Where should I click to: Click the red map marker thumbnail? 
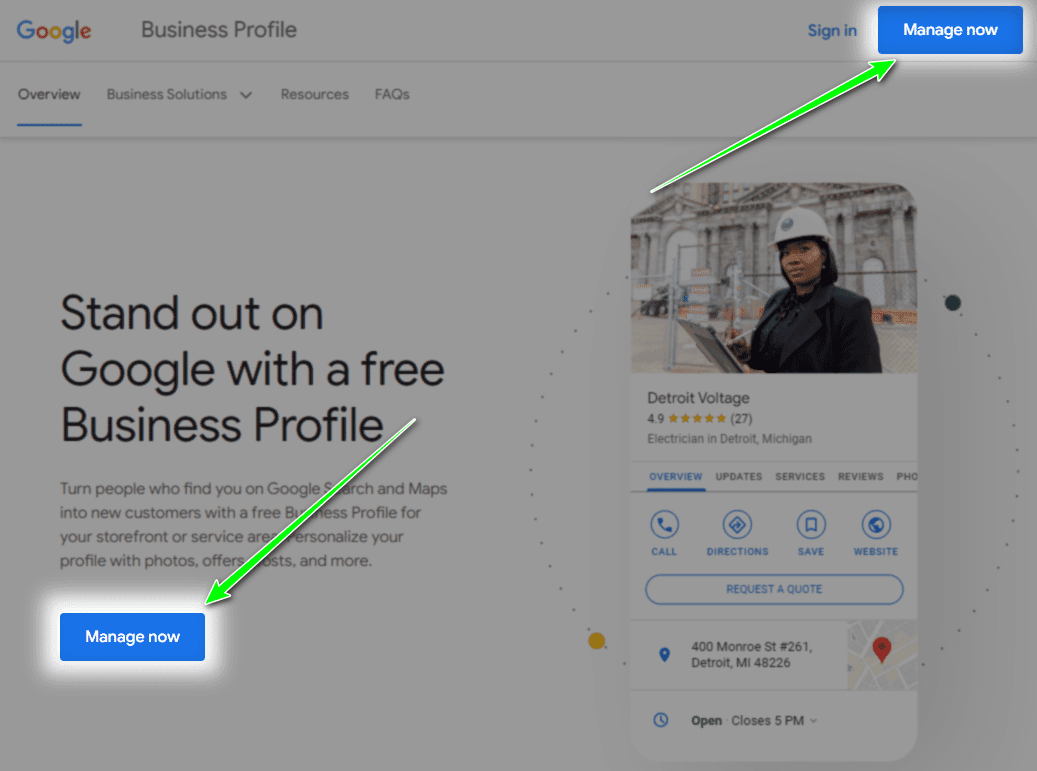pyautogui.click(x=882, y=655)
